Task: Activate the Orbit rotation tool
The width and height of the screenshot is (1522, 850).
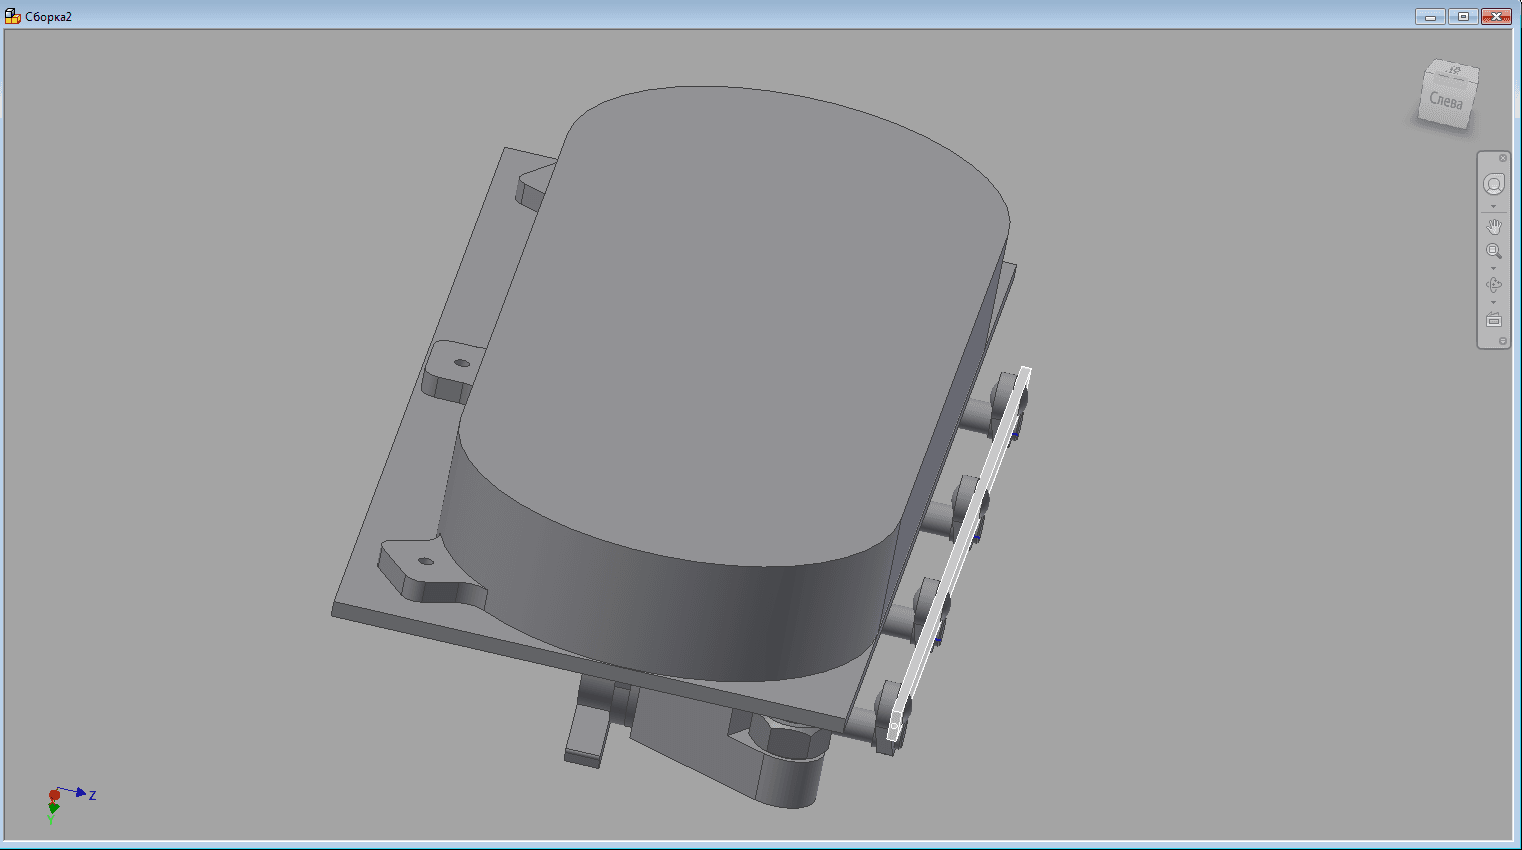Action: coord(1493,285)
